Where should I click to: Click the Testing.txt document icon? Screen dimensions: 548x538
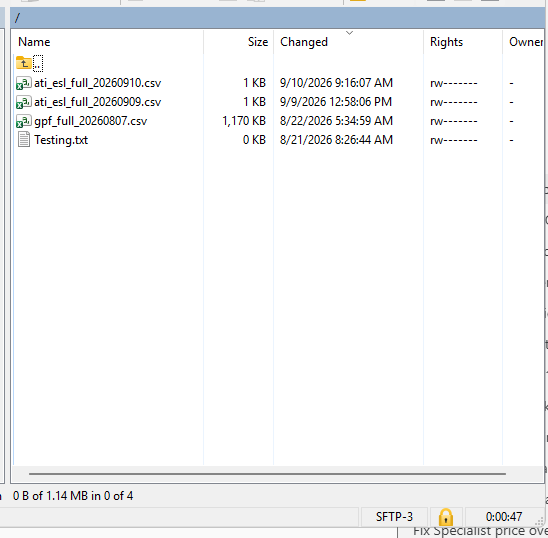pos(24,140)
